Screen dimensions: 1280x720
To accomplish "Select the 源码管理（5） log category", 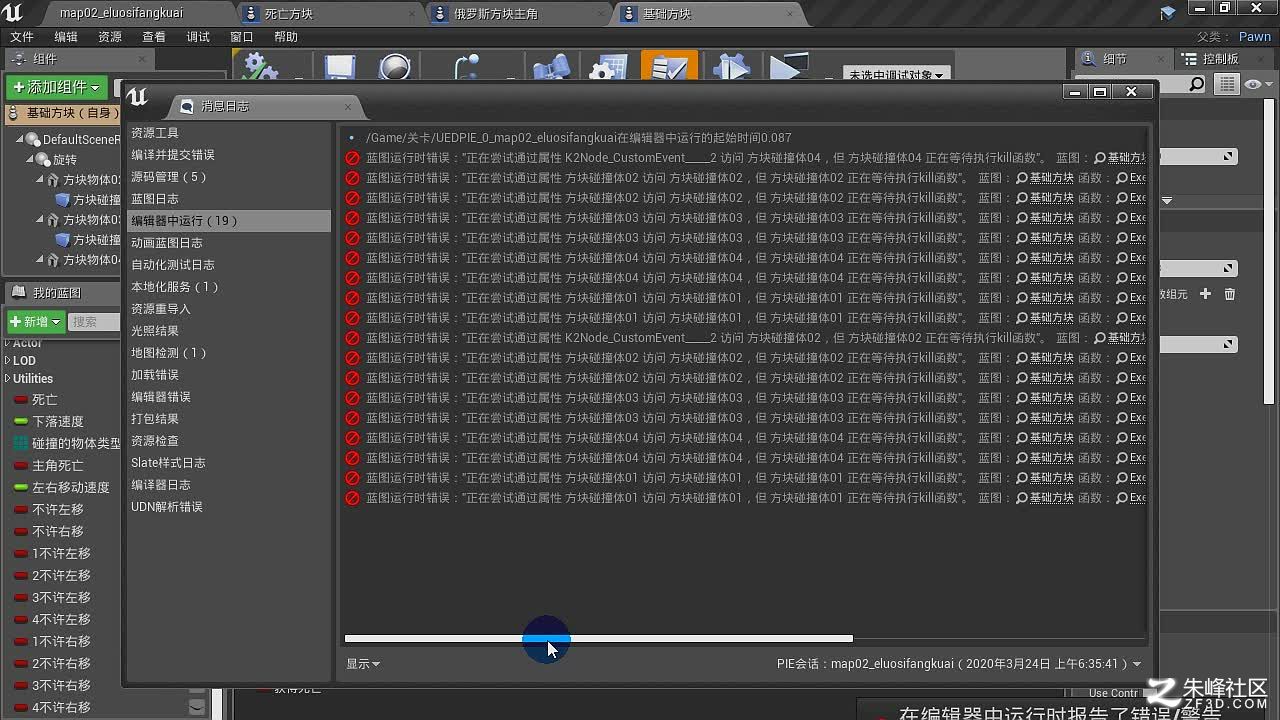I will tap(229, 177).
